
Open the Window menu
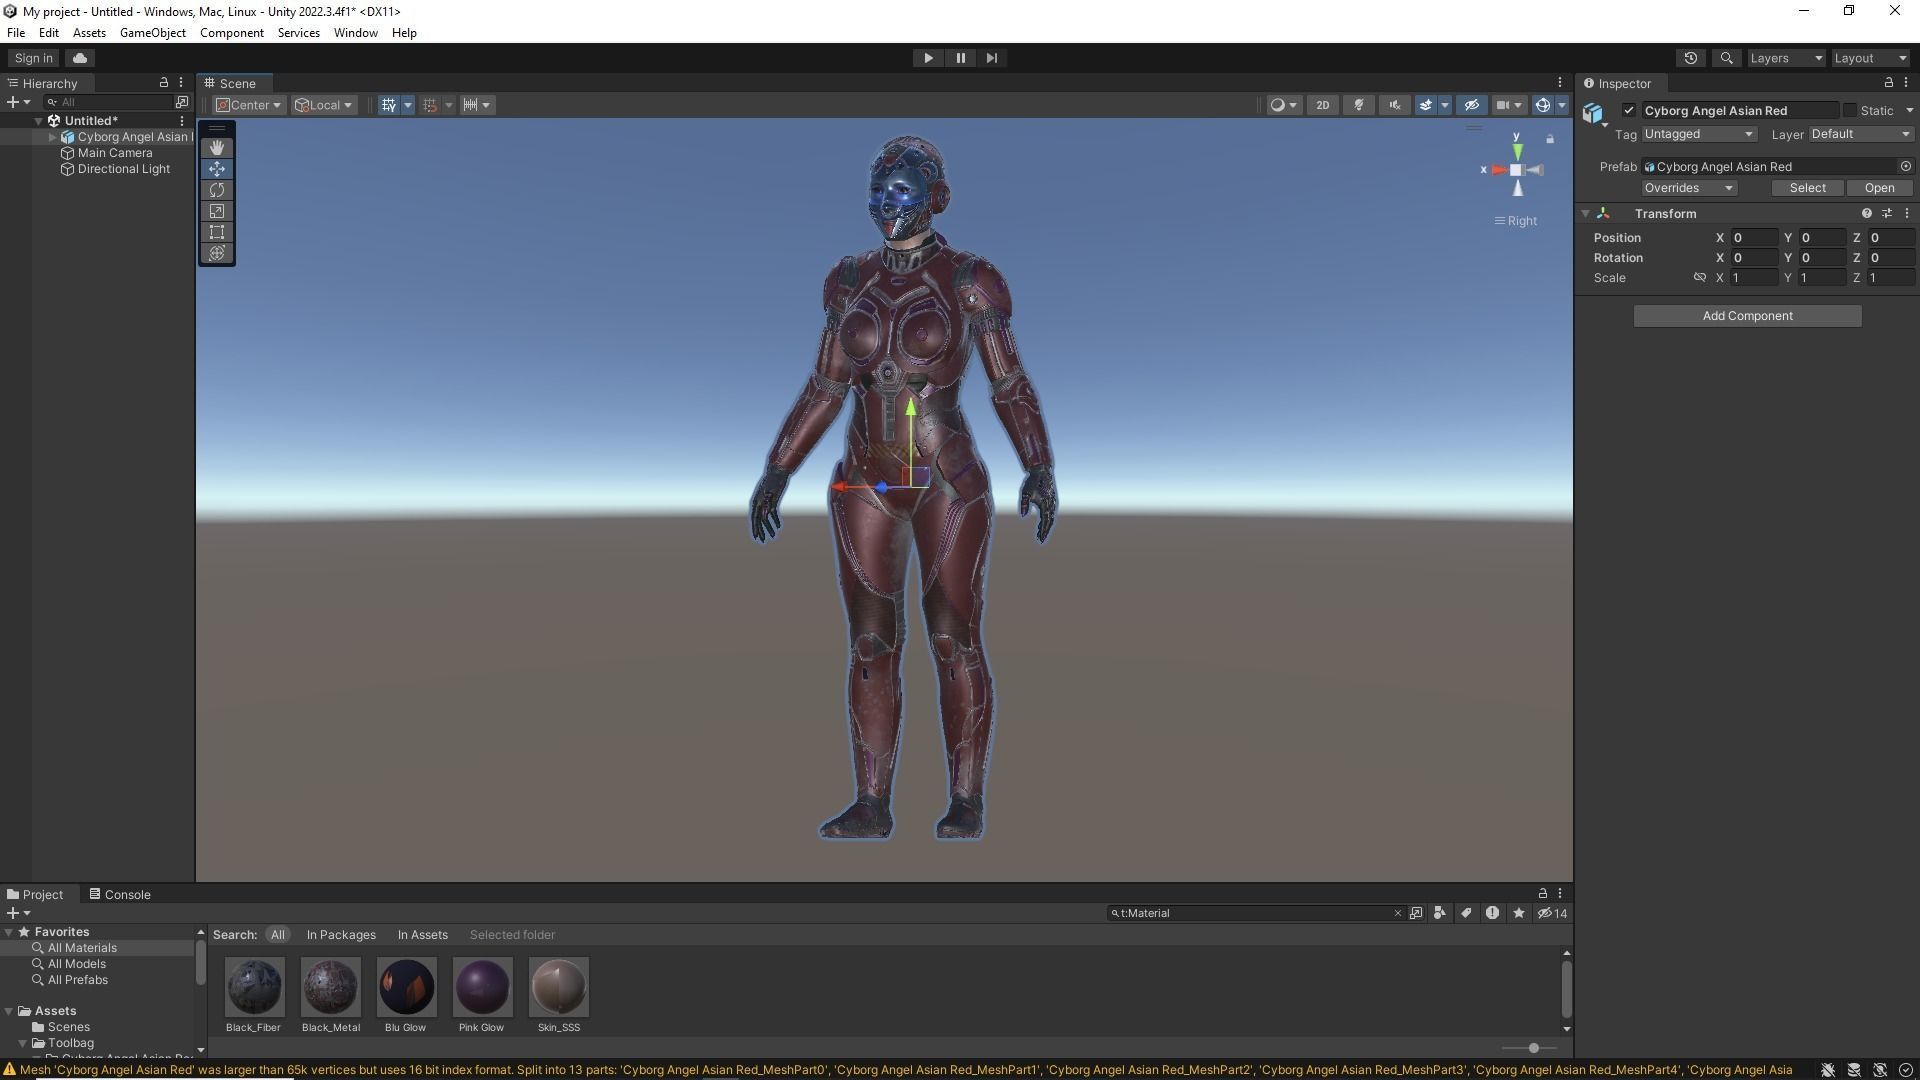point(355,33)
